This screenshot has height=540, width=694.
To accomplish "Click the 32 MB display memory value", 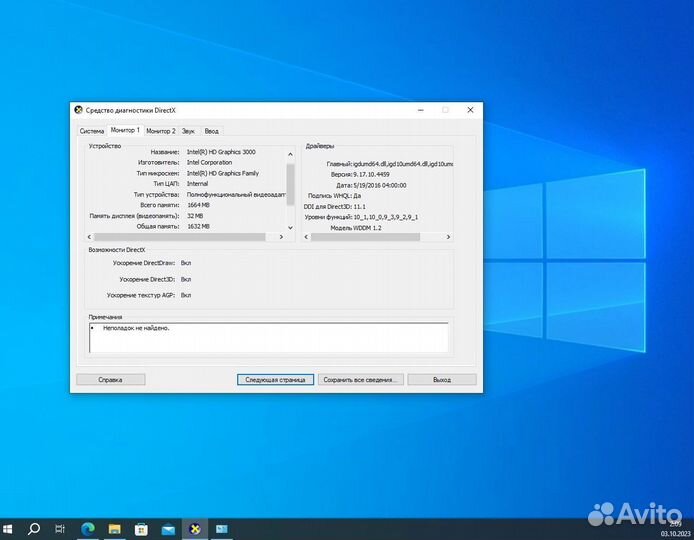I will tap(195, 216).
